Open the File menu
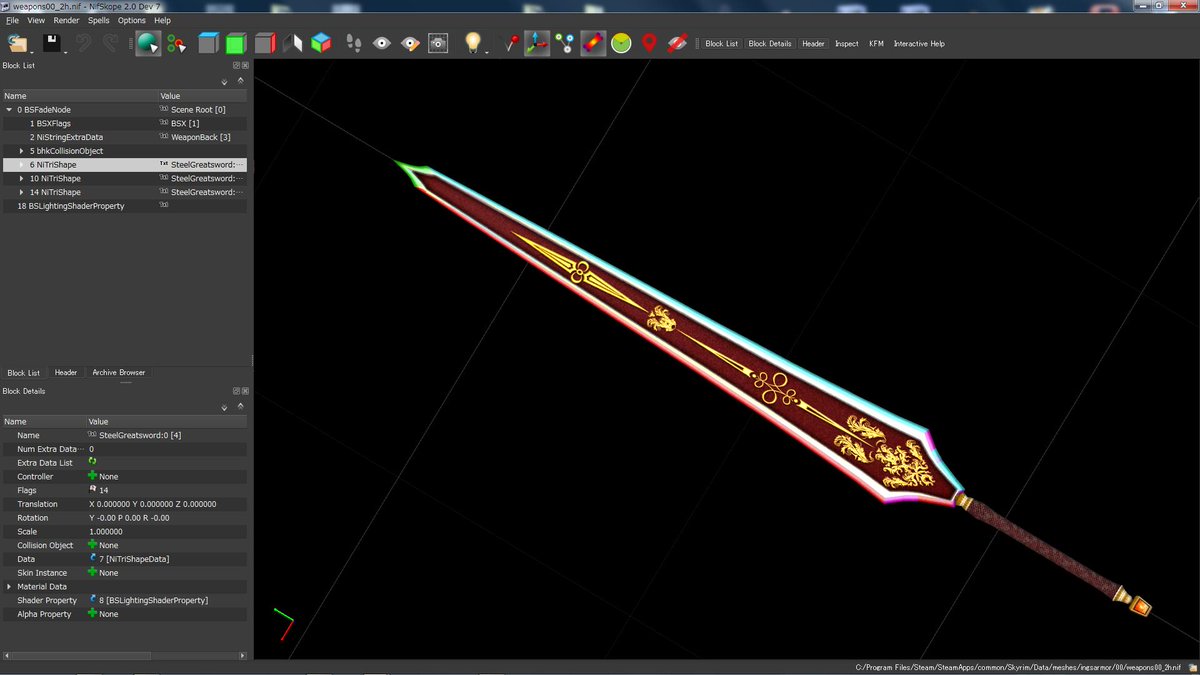The width and height of the screenshot is (1200, 675). point(12,20)
